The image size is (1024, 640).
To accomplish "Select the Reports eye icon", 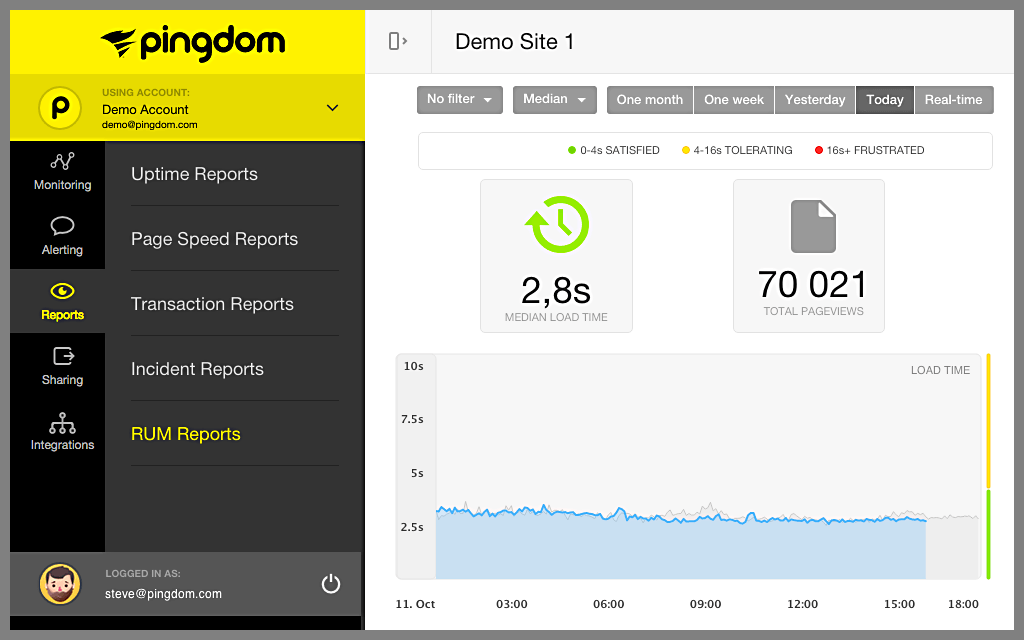I will coord(63,291).
